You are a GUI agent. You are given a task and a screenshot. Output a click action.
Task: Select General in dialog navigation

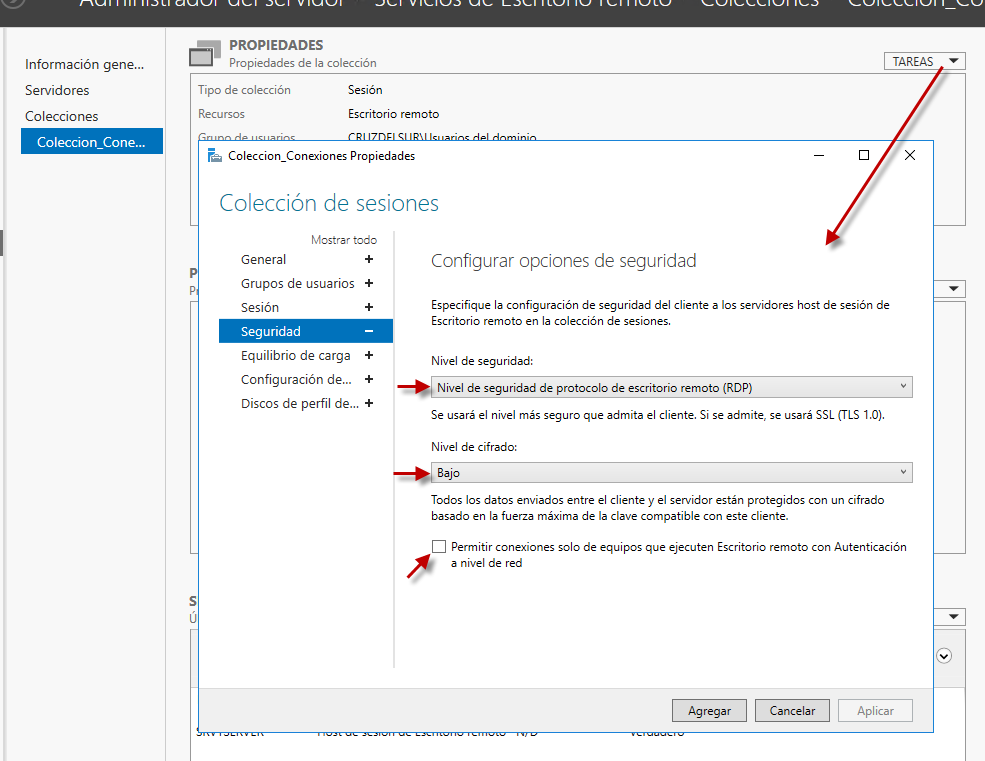(263, 259)
